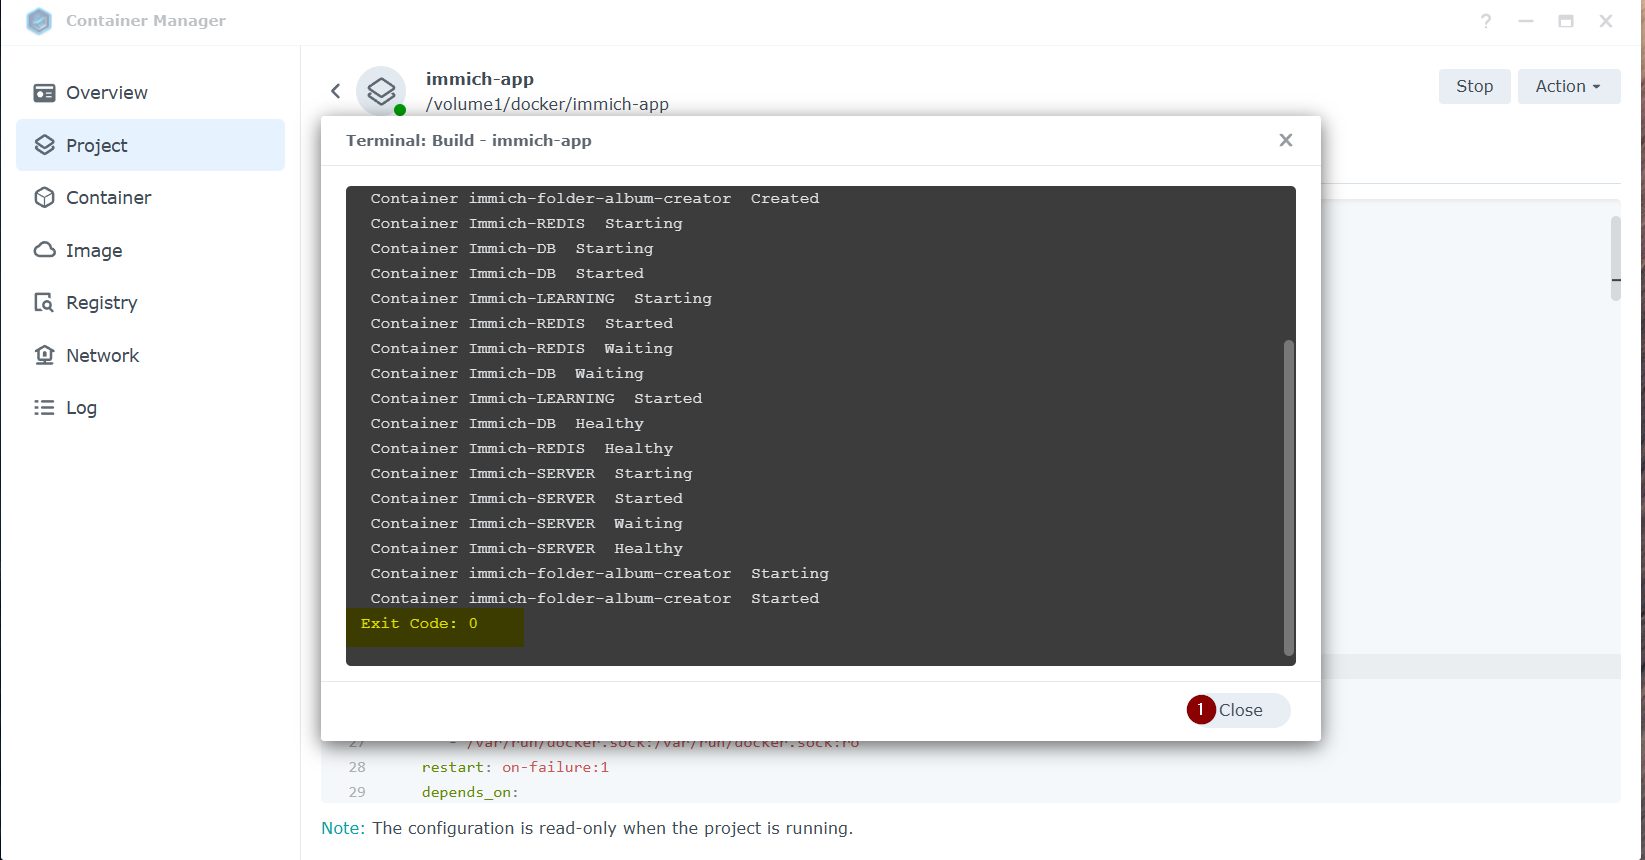Click 'Immich-DB Healthy' log line
Viewport: 1645px width, 860px height.
507,423
